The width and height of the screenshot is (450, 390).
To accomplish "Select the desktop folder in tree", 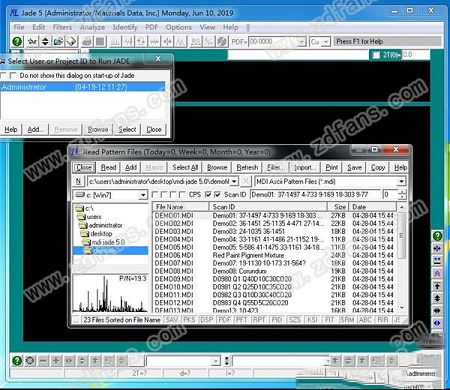I will tap(97, 234).
